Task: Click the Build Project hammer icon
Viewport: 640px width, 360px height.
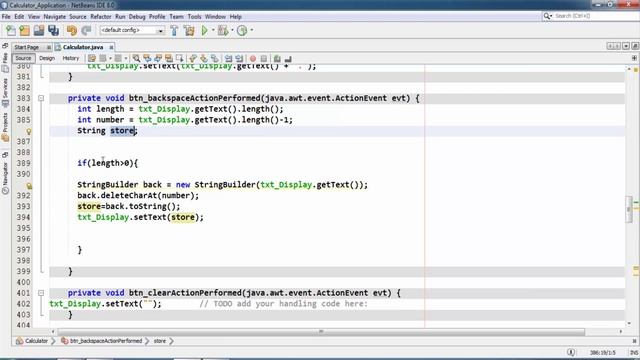Action: coord(174,31)
